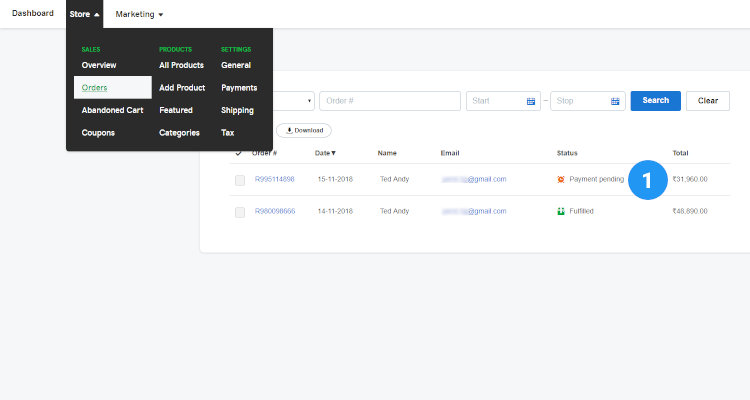The height and width of the screenshot is (400, 750).
Task: Go to Coupons in Sales menu
Action: [x=98, y=133]
